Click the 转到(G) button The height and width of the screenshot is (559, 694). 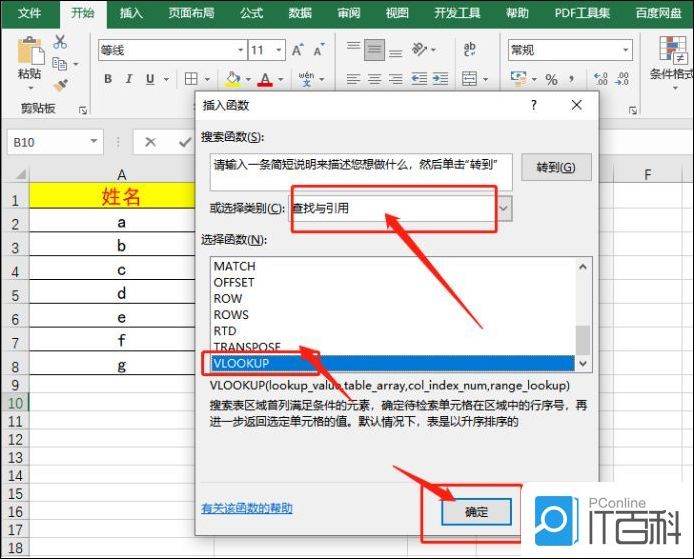pyautogui.click(x=556, y=167)
